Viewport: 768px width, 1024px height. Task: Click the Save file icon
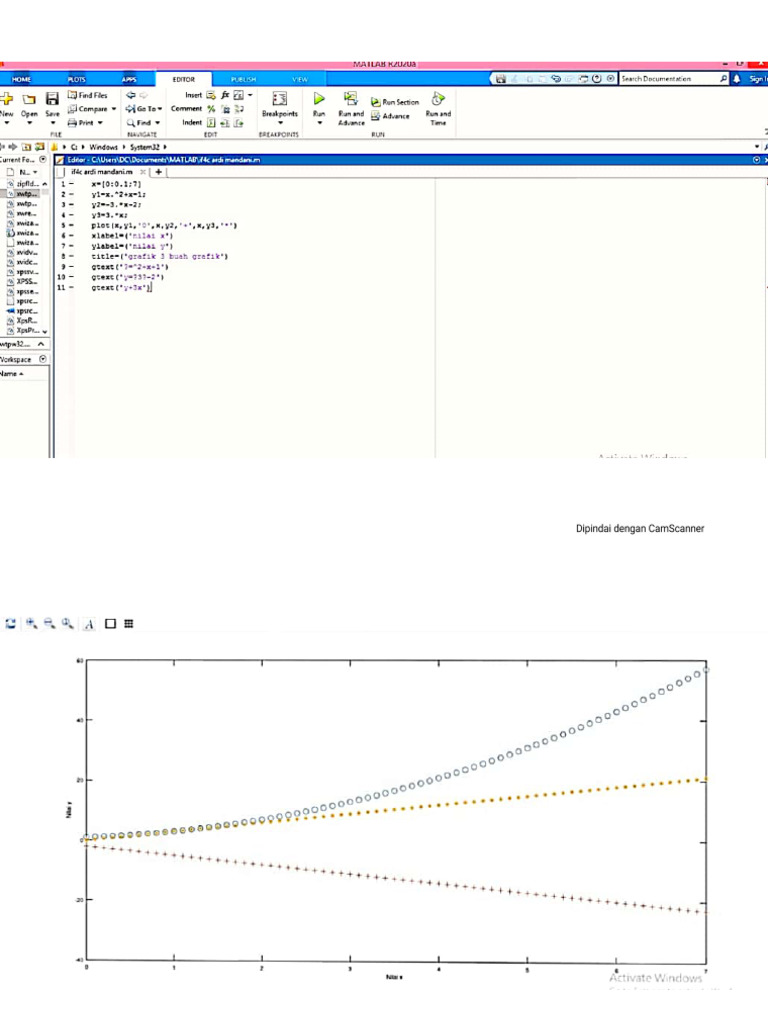coord(52,99)
